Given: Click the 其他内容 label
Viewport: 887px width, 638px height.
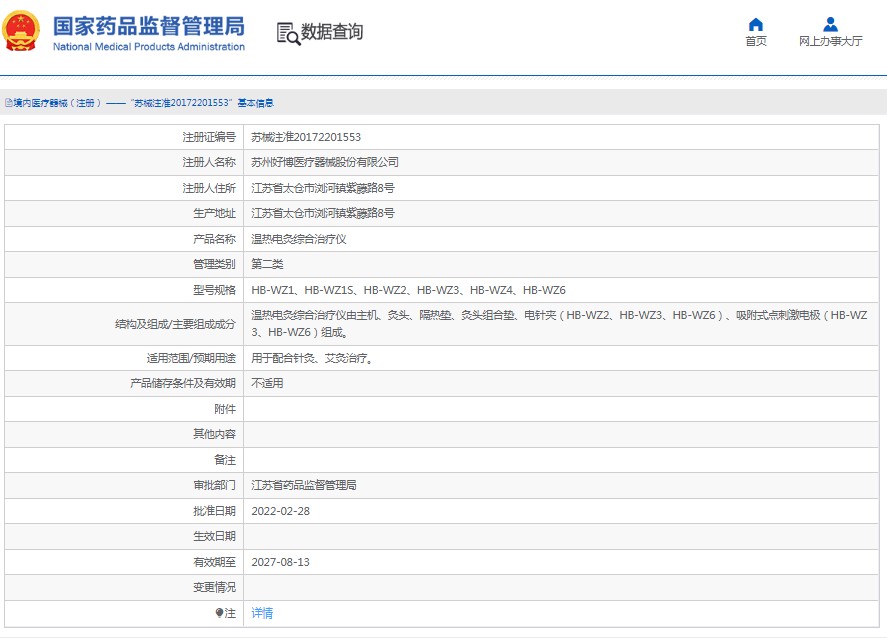Looking at the screenshot, I should pos(214,434).
